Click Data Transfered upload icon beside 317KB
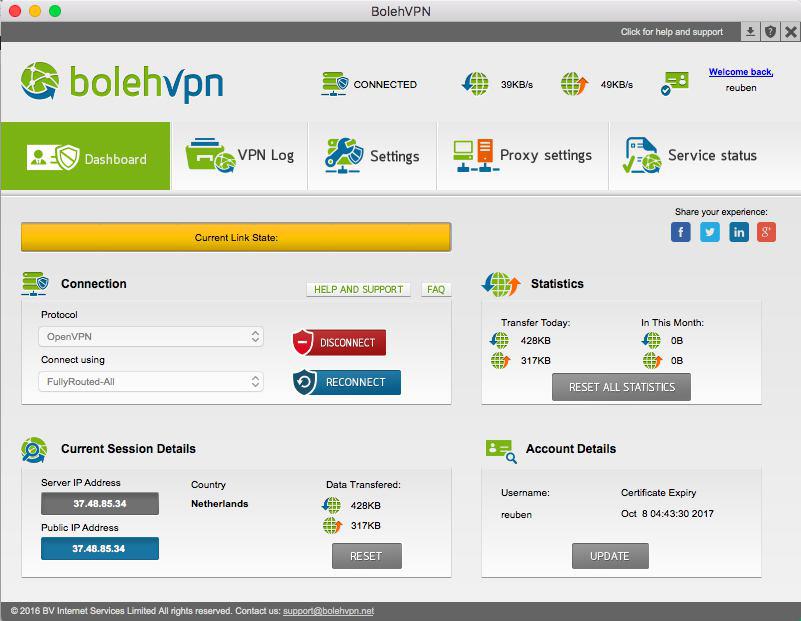Screen dimensions: 801x621 click(x=332, y=525)
